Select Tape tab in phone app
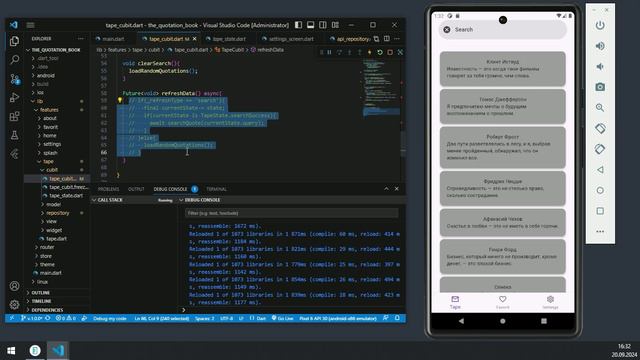The width and height of the screenshot is (640, 360). click(455, 302)
